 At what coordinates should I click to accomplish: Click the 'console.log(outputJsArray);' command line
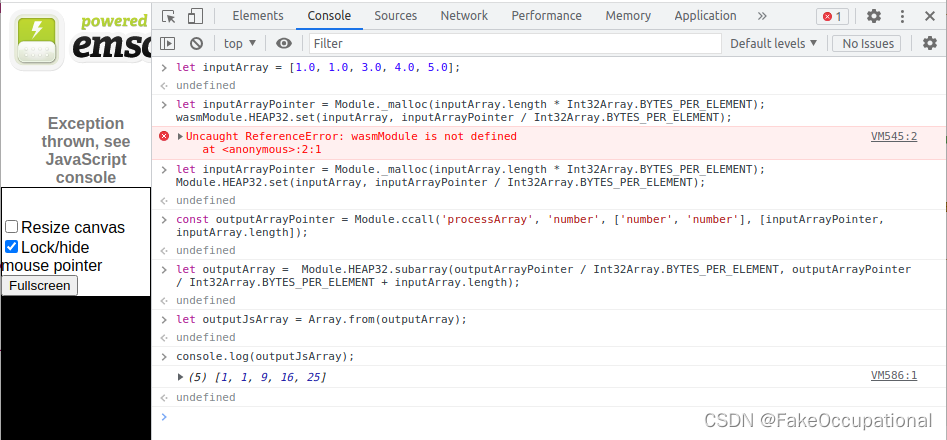tap(265, 356)
